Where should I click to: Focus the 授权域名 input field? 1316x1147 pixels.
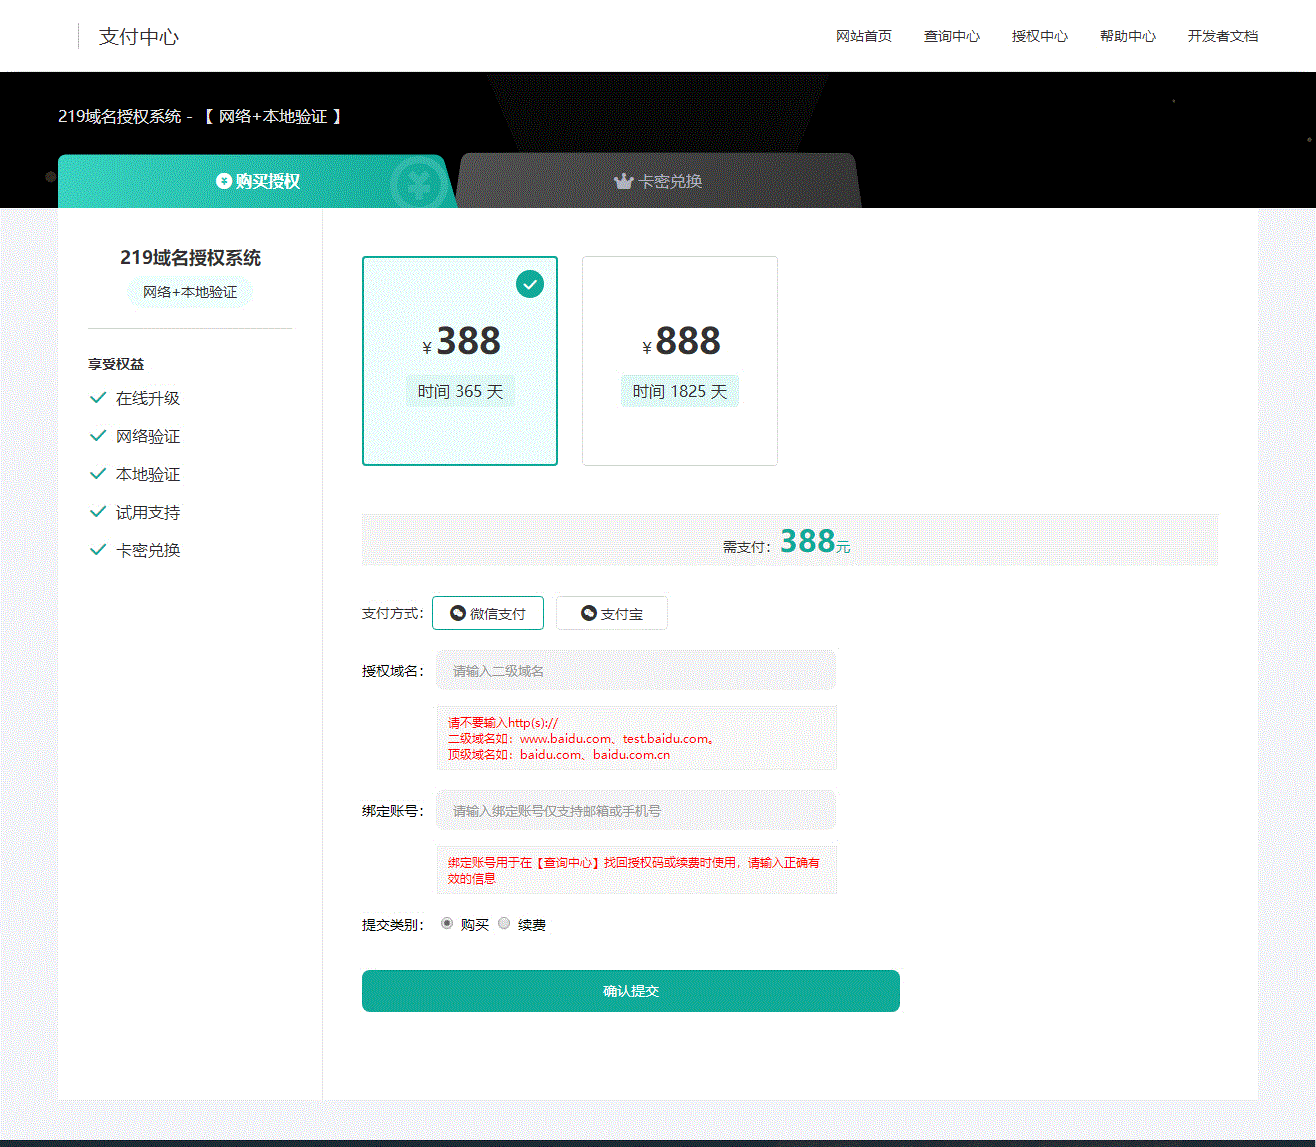click(635, 670)
